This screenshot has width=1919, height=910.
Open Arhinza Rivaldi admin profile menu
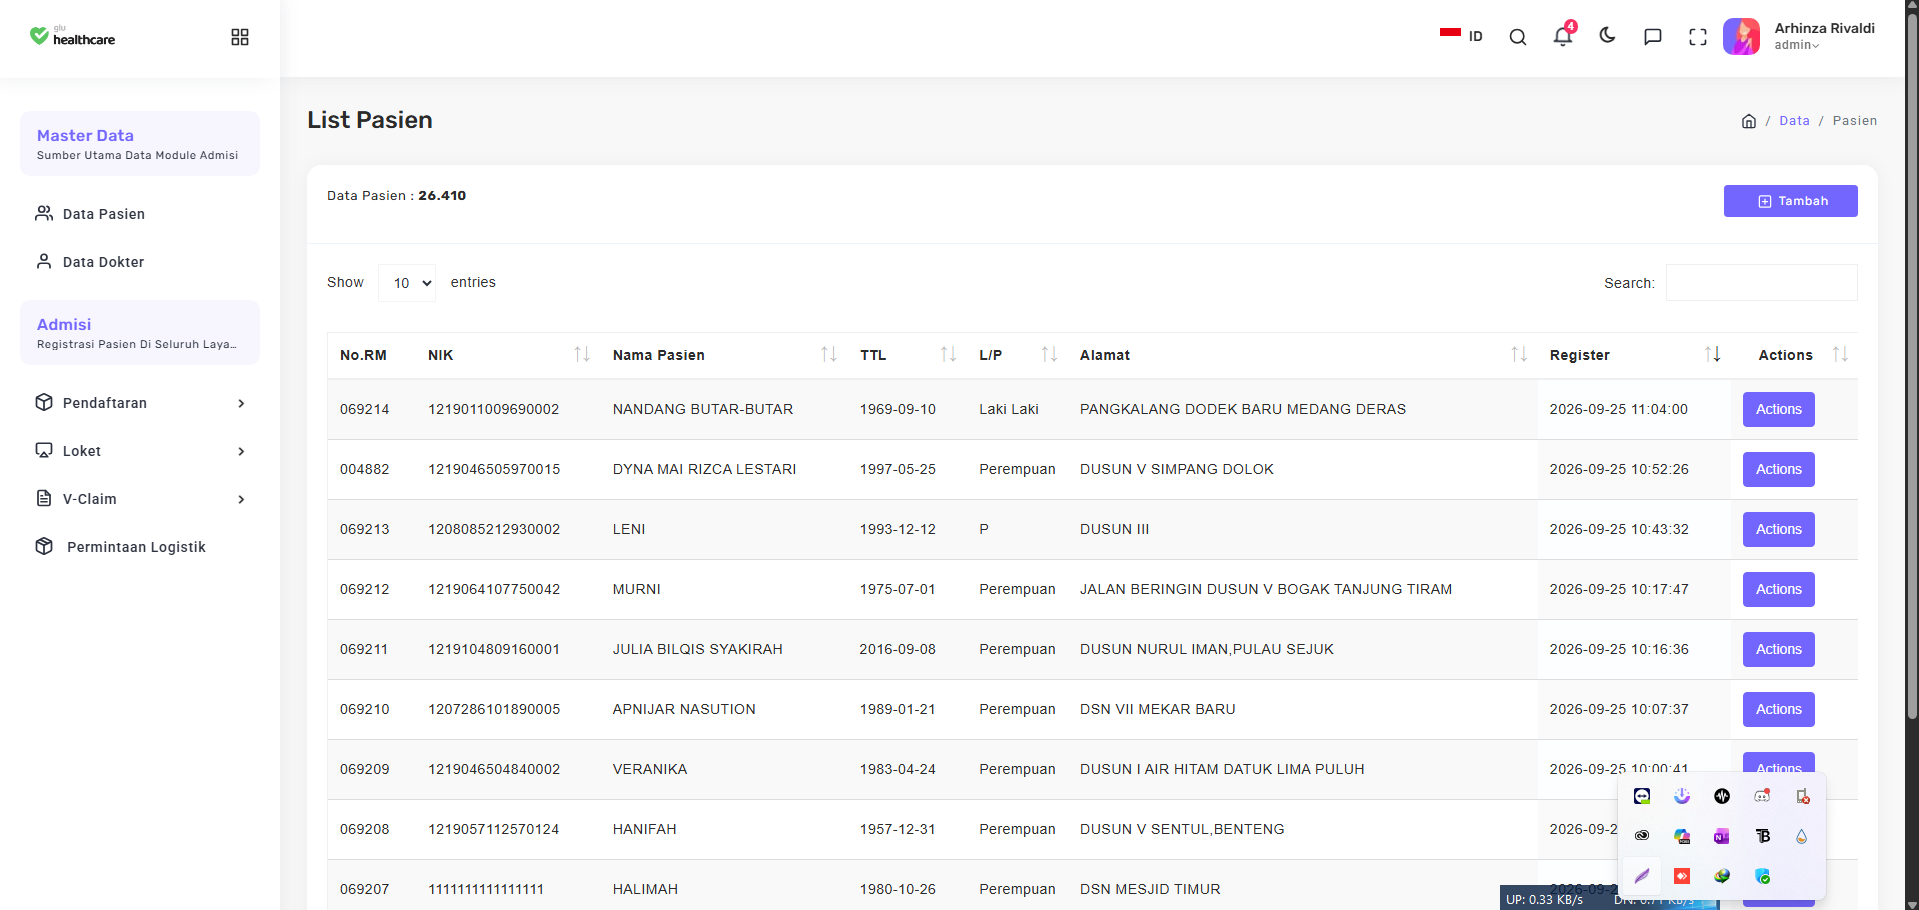1799,36
